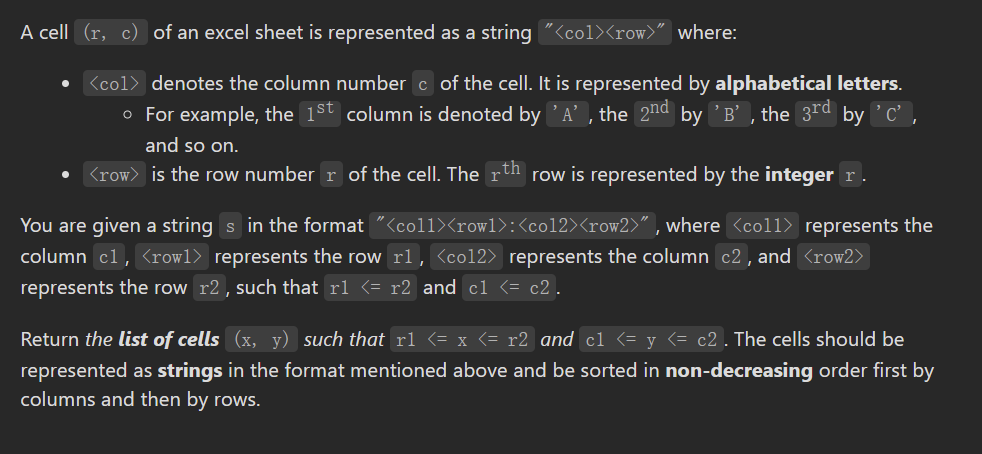Click the 'A' column letter chip
Viewport: 982px width, 454px height.
click(569, 114)
